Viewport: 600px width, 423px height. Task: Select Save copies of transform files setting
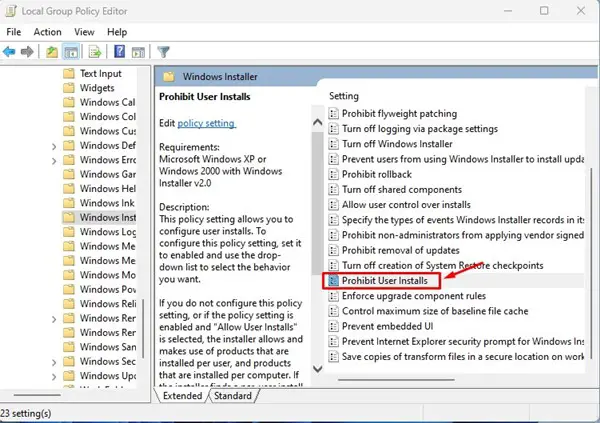pyautogui.click(x=456, y=356)
